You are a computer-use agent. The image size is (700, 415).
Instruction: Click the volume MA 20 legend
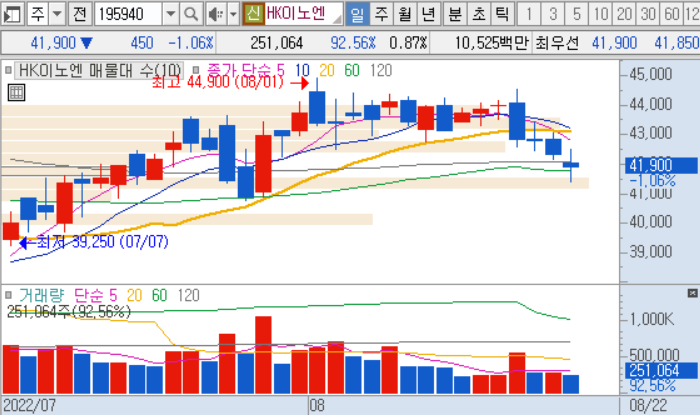point(134,295)
